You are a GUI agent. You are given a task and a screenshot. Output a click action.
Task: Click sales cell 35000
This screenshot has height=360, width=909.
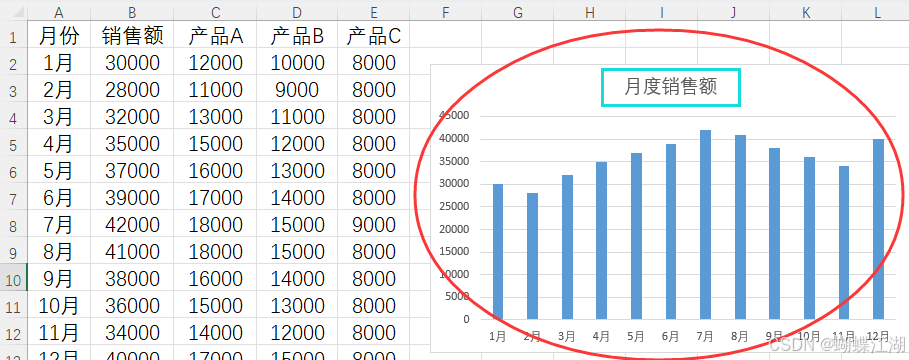[x=132, y=144]
